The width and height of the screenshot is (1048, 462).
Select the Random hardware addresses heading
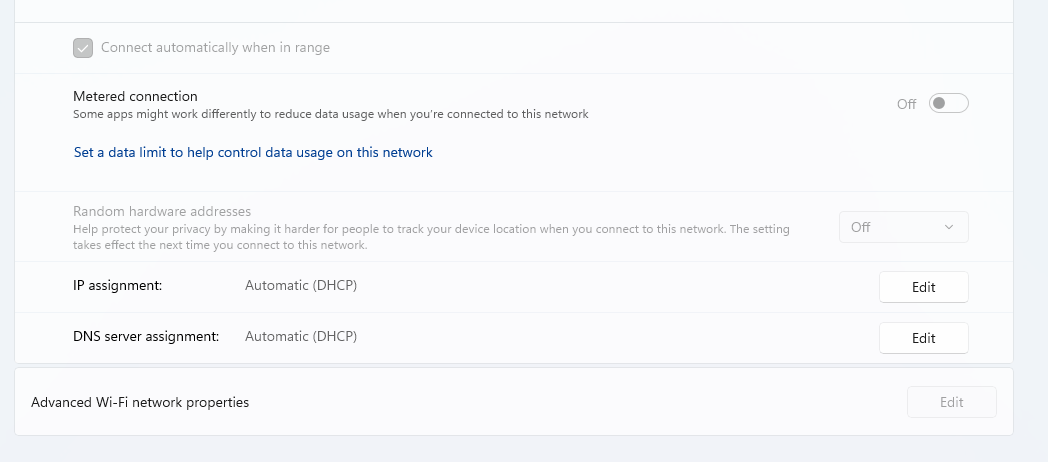(x=162, y=211)
